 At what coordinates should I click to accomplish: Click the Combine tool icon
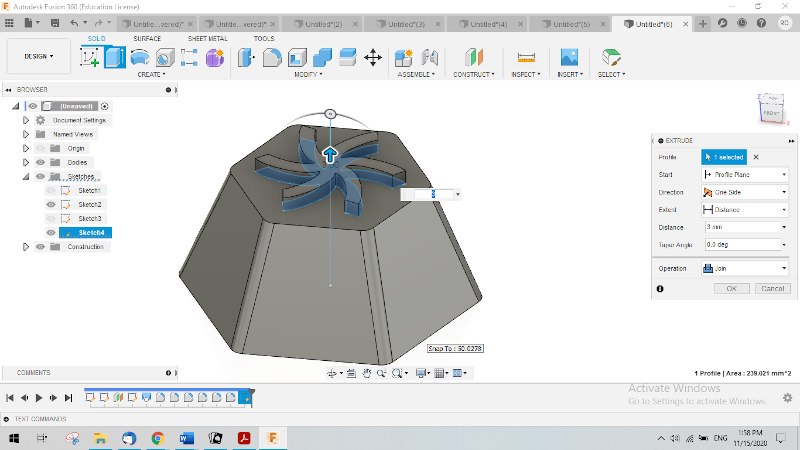(x=322, y=58)
